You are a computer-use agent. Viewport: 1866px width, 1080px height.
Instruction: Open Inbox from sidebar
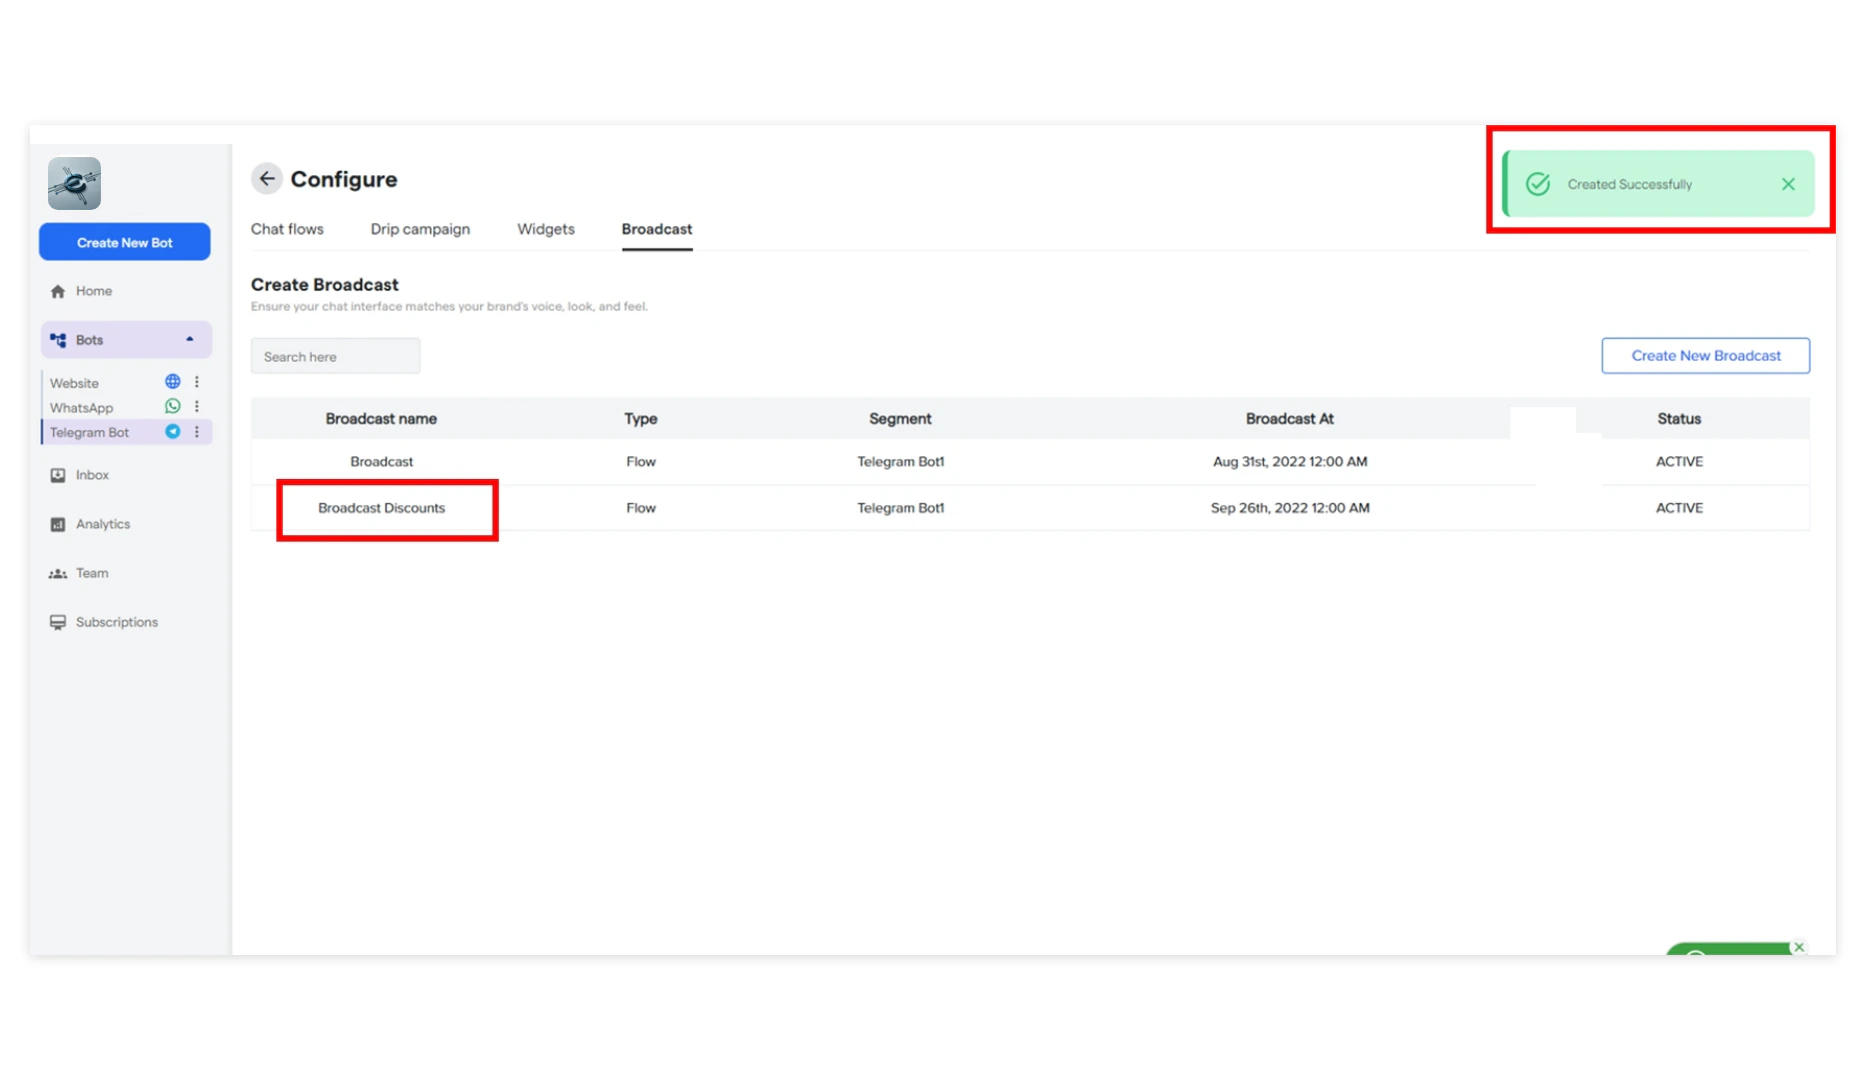[92, 475]
